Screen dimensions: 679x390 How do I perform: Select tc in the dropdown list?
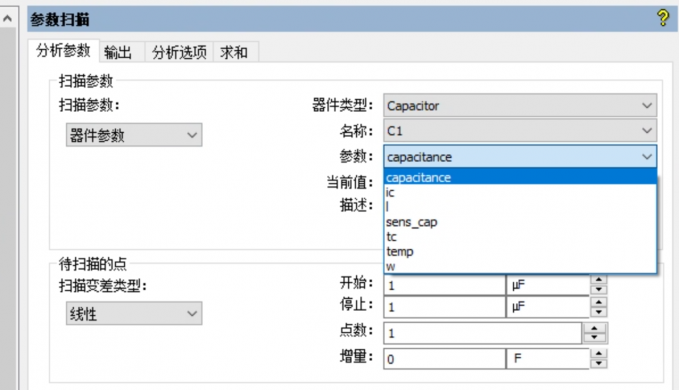pos(520,237)
